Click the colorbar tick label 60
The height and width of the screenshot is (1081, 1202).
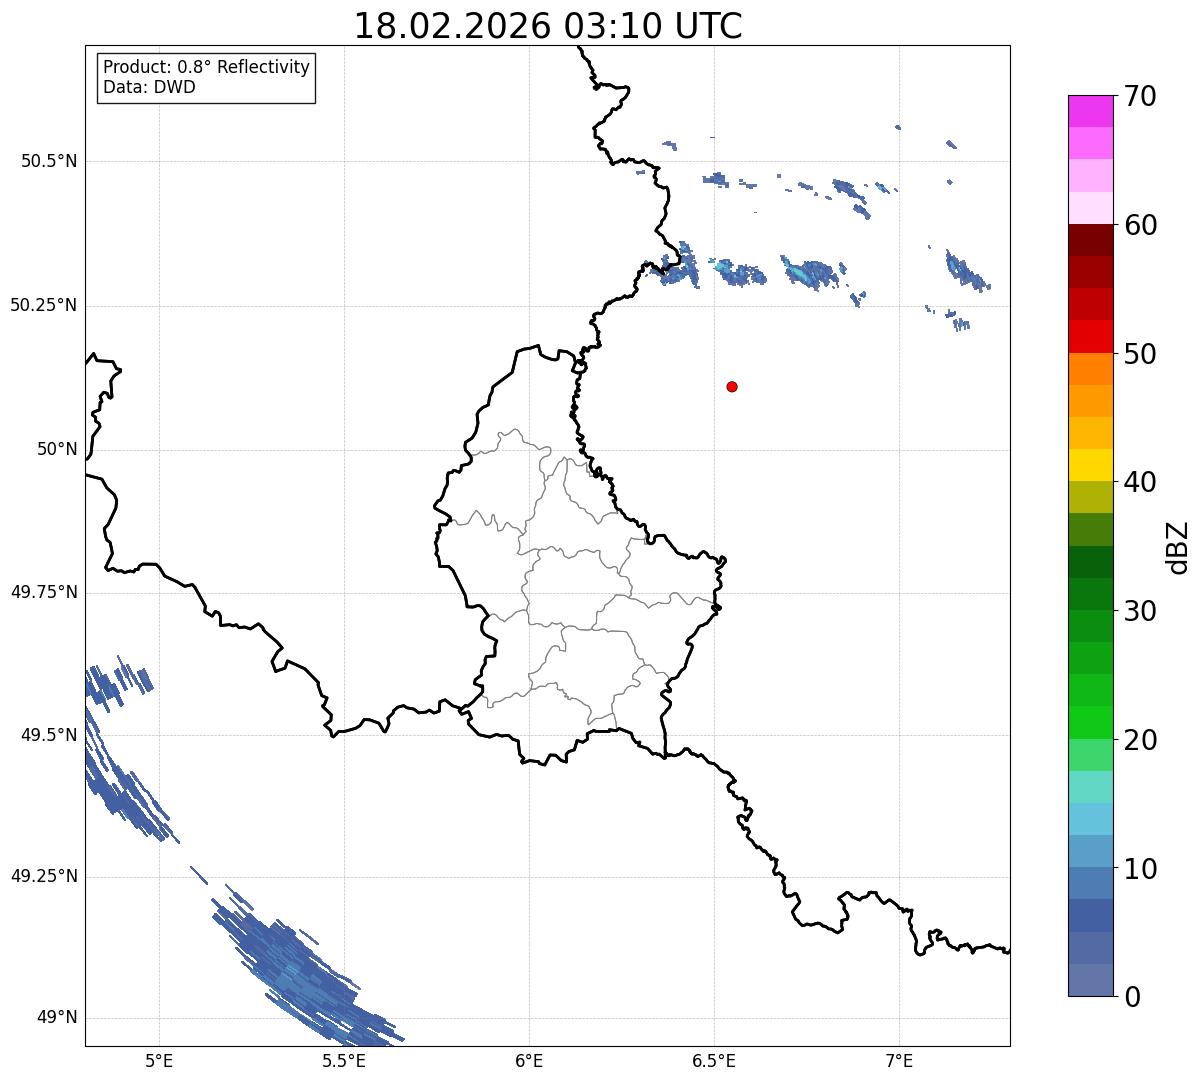coord(1141,225)
